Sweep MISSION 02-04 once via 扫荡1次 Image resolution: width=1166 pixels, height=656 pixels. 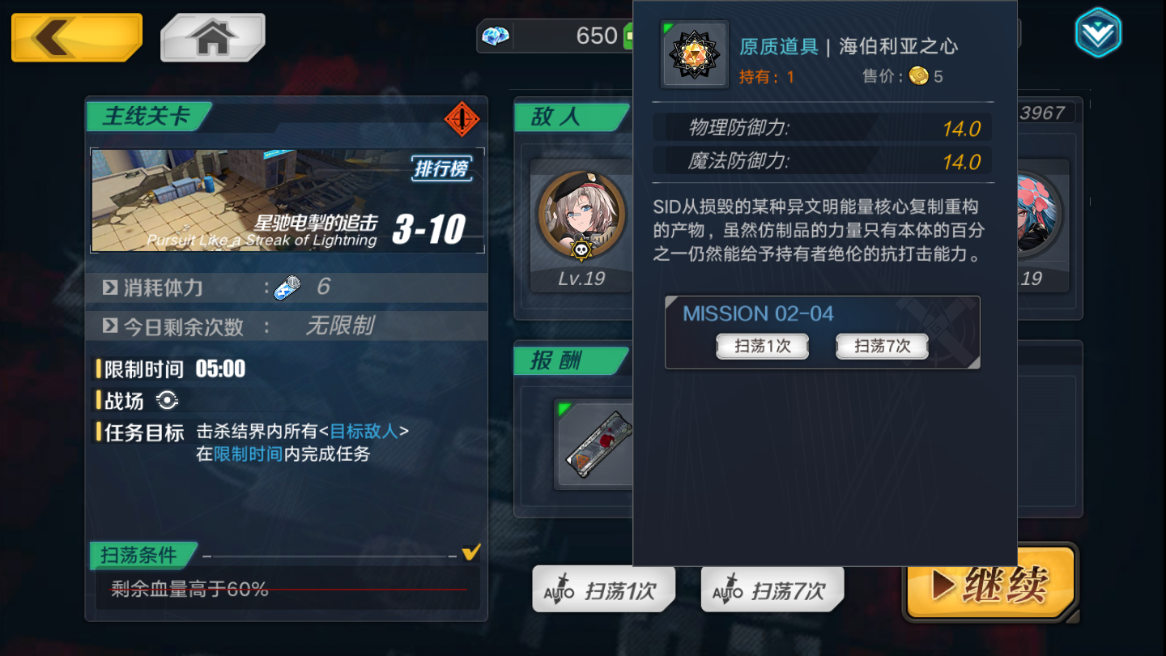(762, 346)
